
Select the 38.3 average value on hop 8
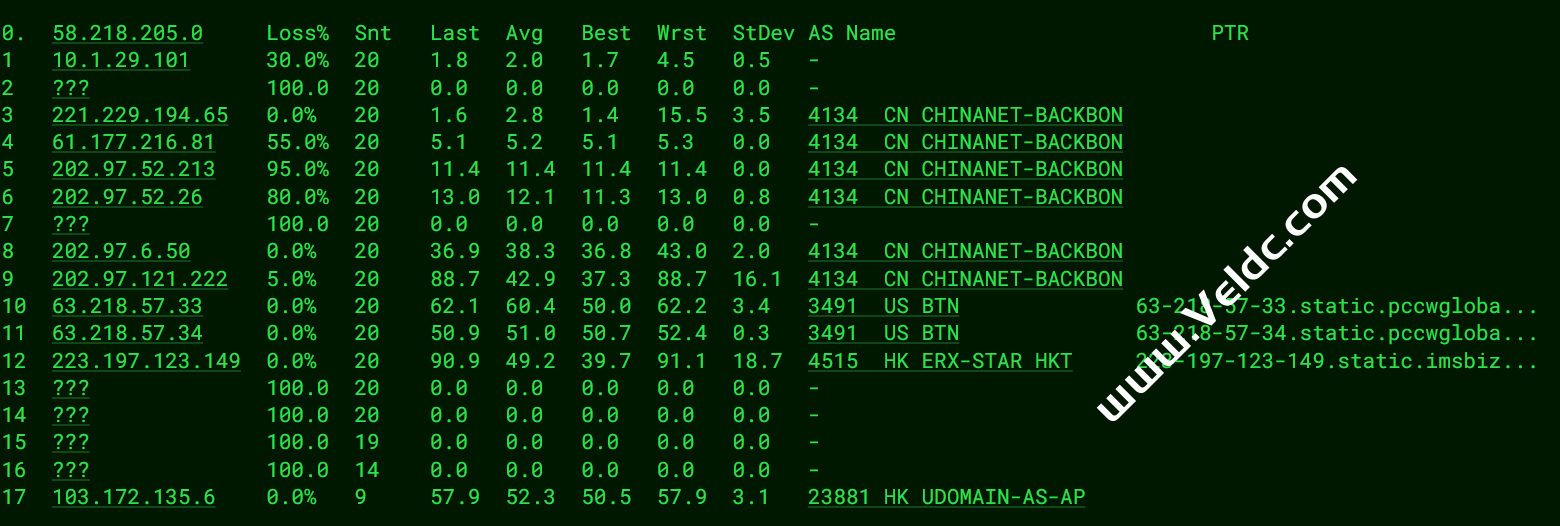tap(531, 251)
